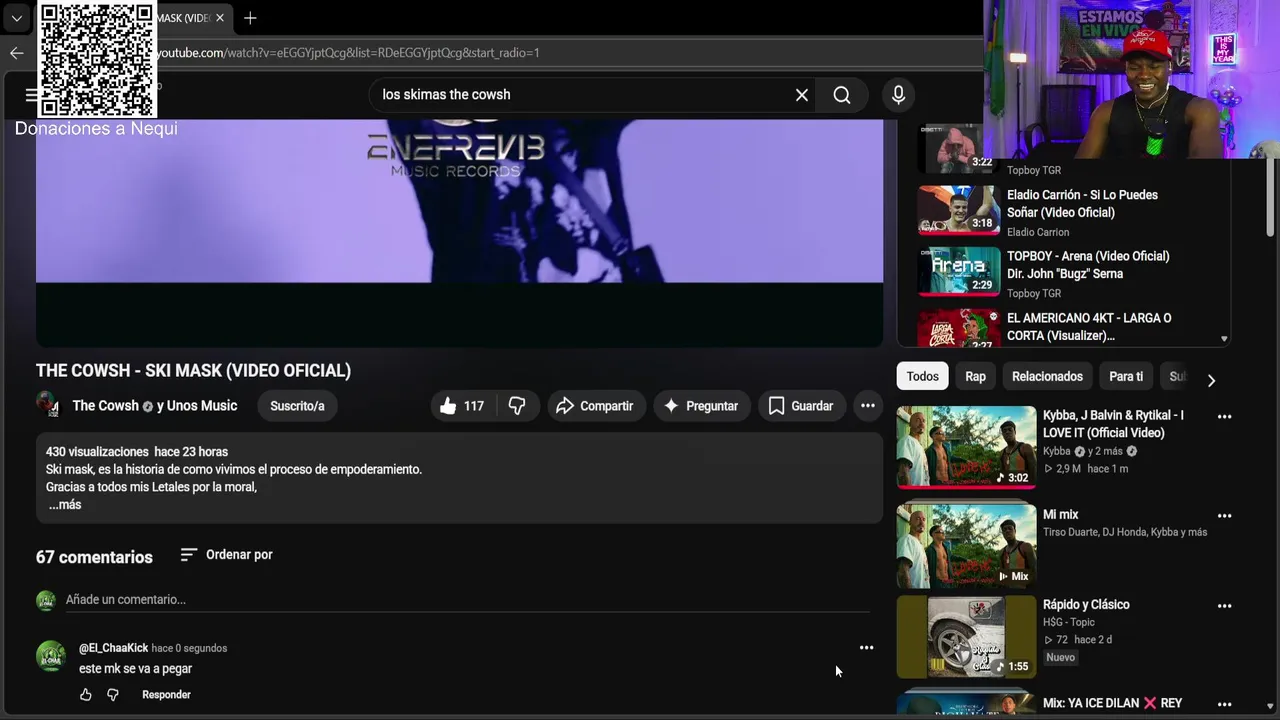This screenshot has width=1280, height=720.
Task: Like the 'este mk se va a pegar' comment
Action: click(86, 695)
